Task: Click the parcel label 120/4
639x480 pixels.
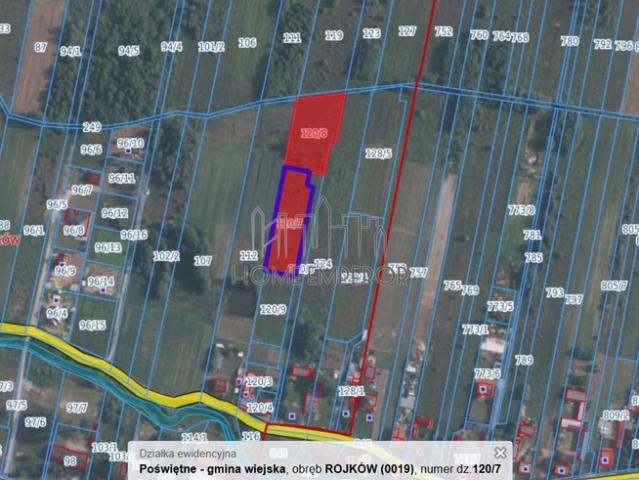Action: tap(260, 407)
